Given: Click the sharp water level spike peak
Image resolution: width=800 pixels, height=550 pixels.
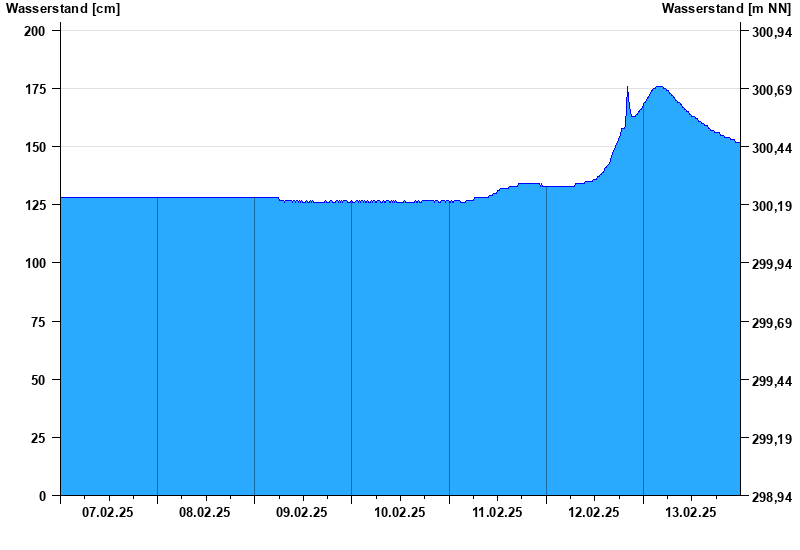Looking at the screenshot, I should point(628,88).
